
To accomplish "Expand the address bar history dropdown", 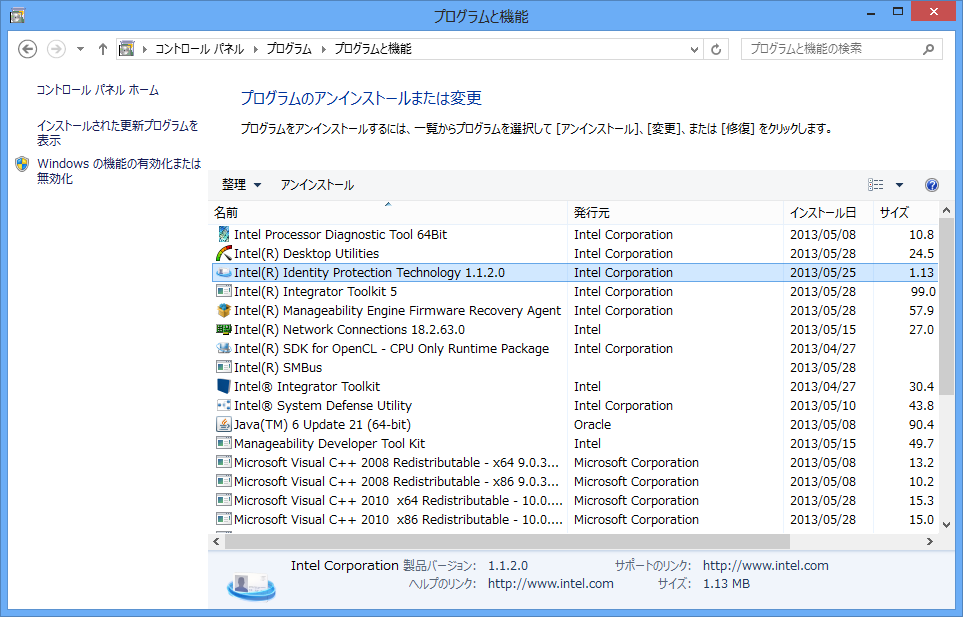I will coord(694,49).
